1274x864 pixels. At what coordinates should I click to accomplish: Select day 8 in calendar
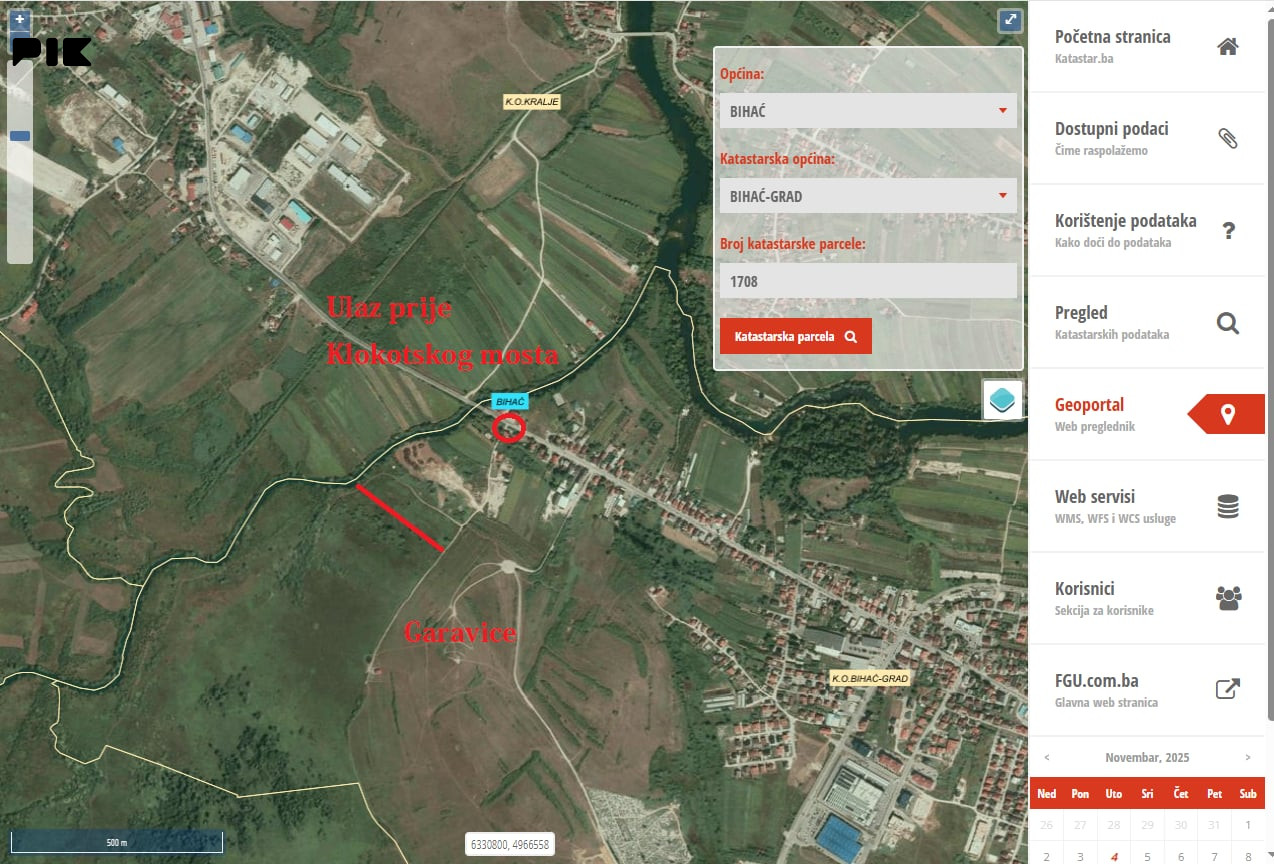pyautogui.click(x=1248, y=856)
